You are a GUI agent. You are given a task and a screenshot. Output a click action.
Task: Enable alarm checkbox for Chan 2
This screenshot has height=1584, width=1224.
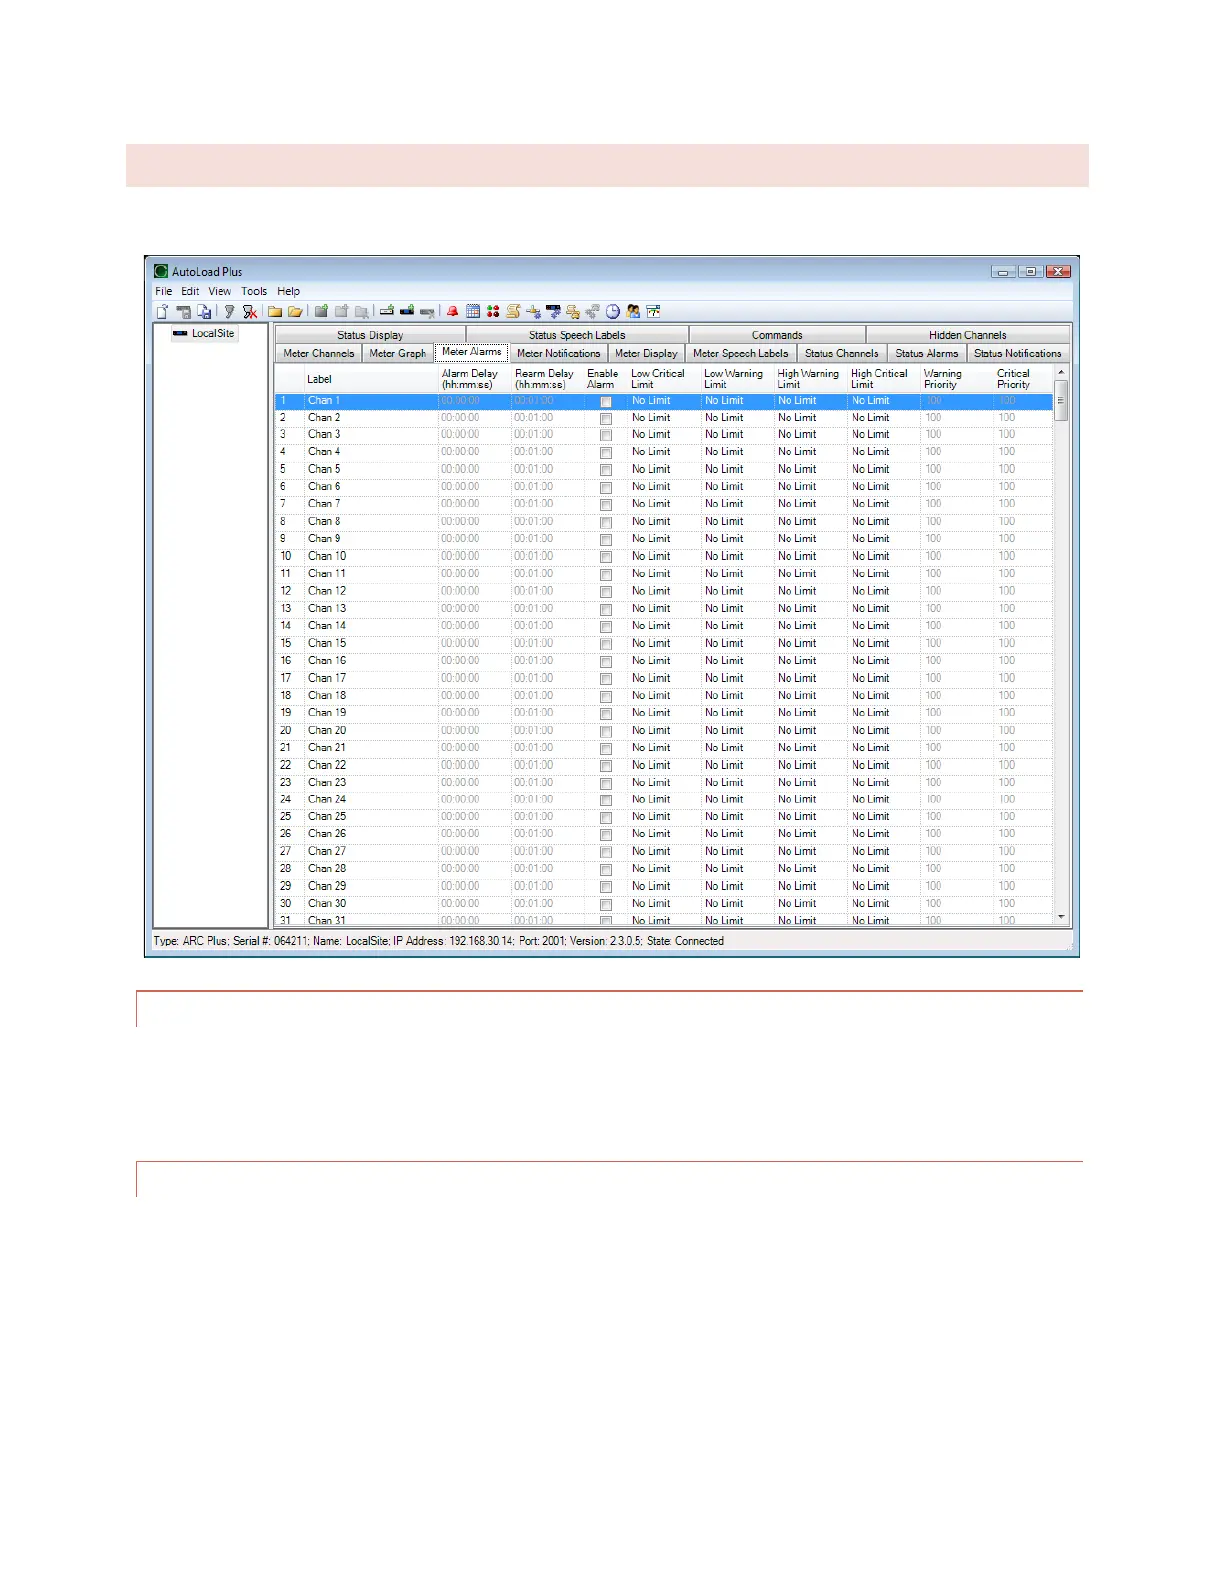pyautogui.click(x=605, y=418)
